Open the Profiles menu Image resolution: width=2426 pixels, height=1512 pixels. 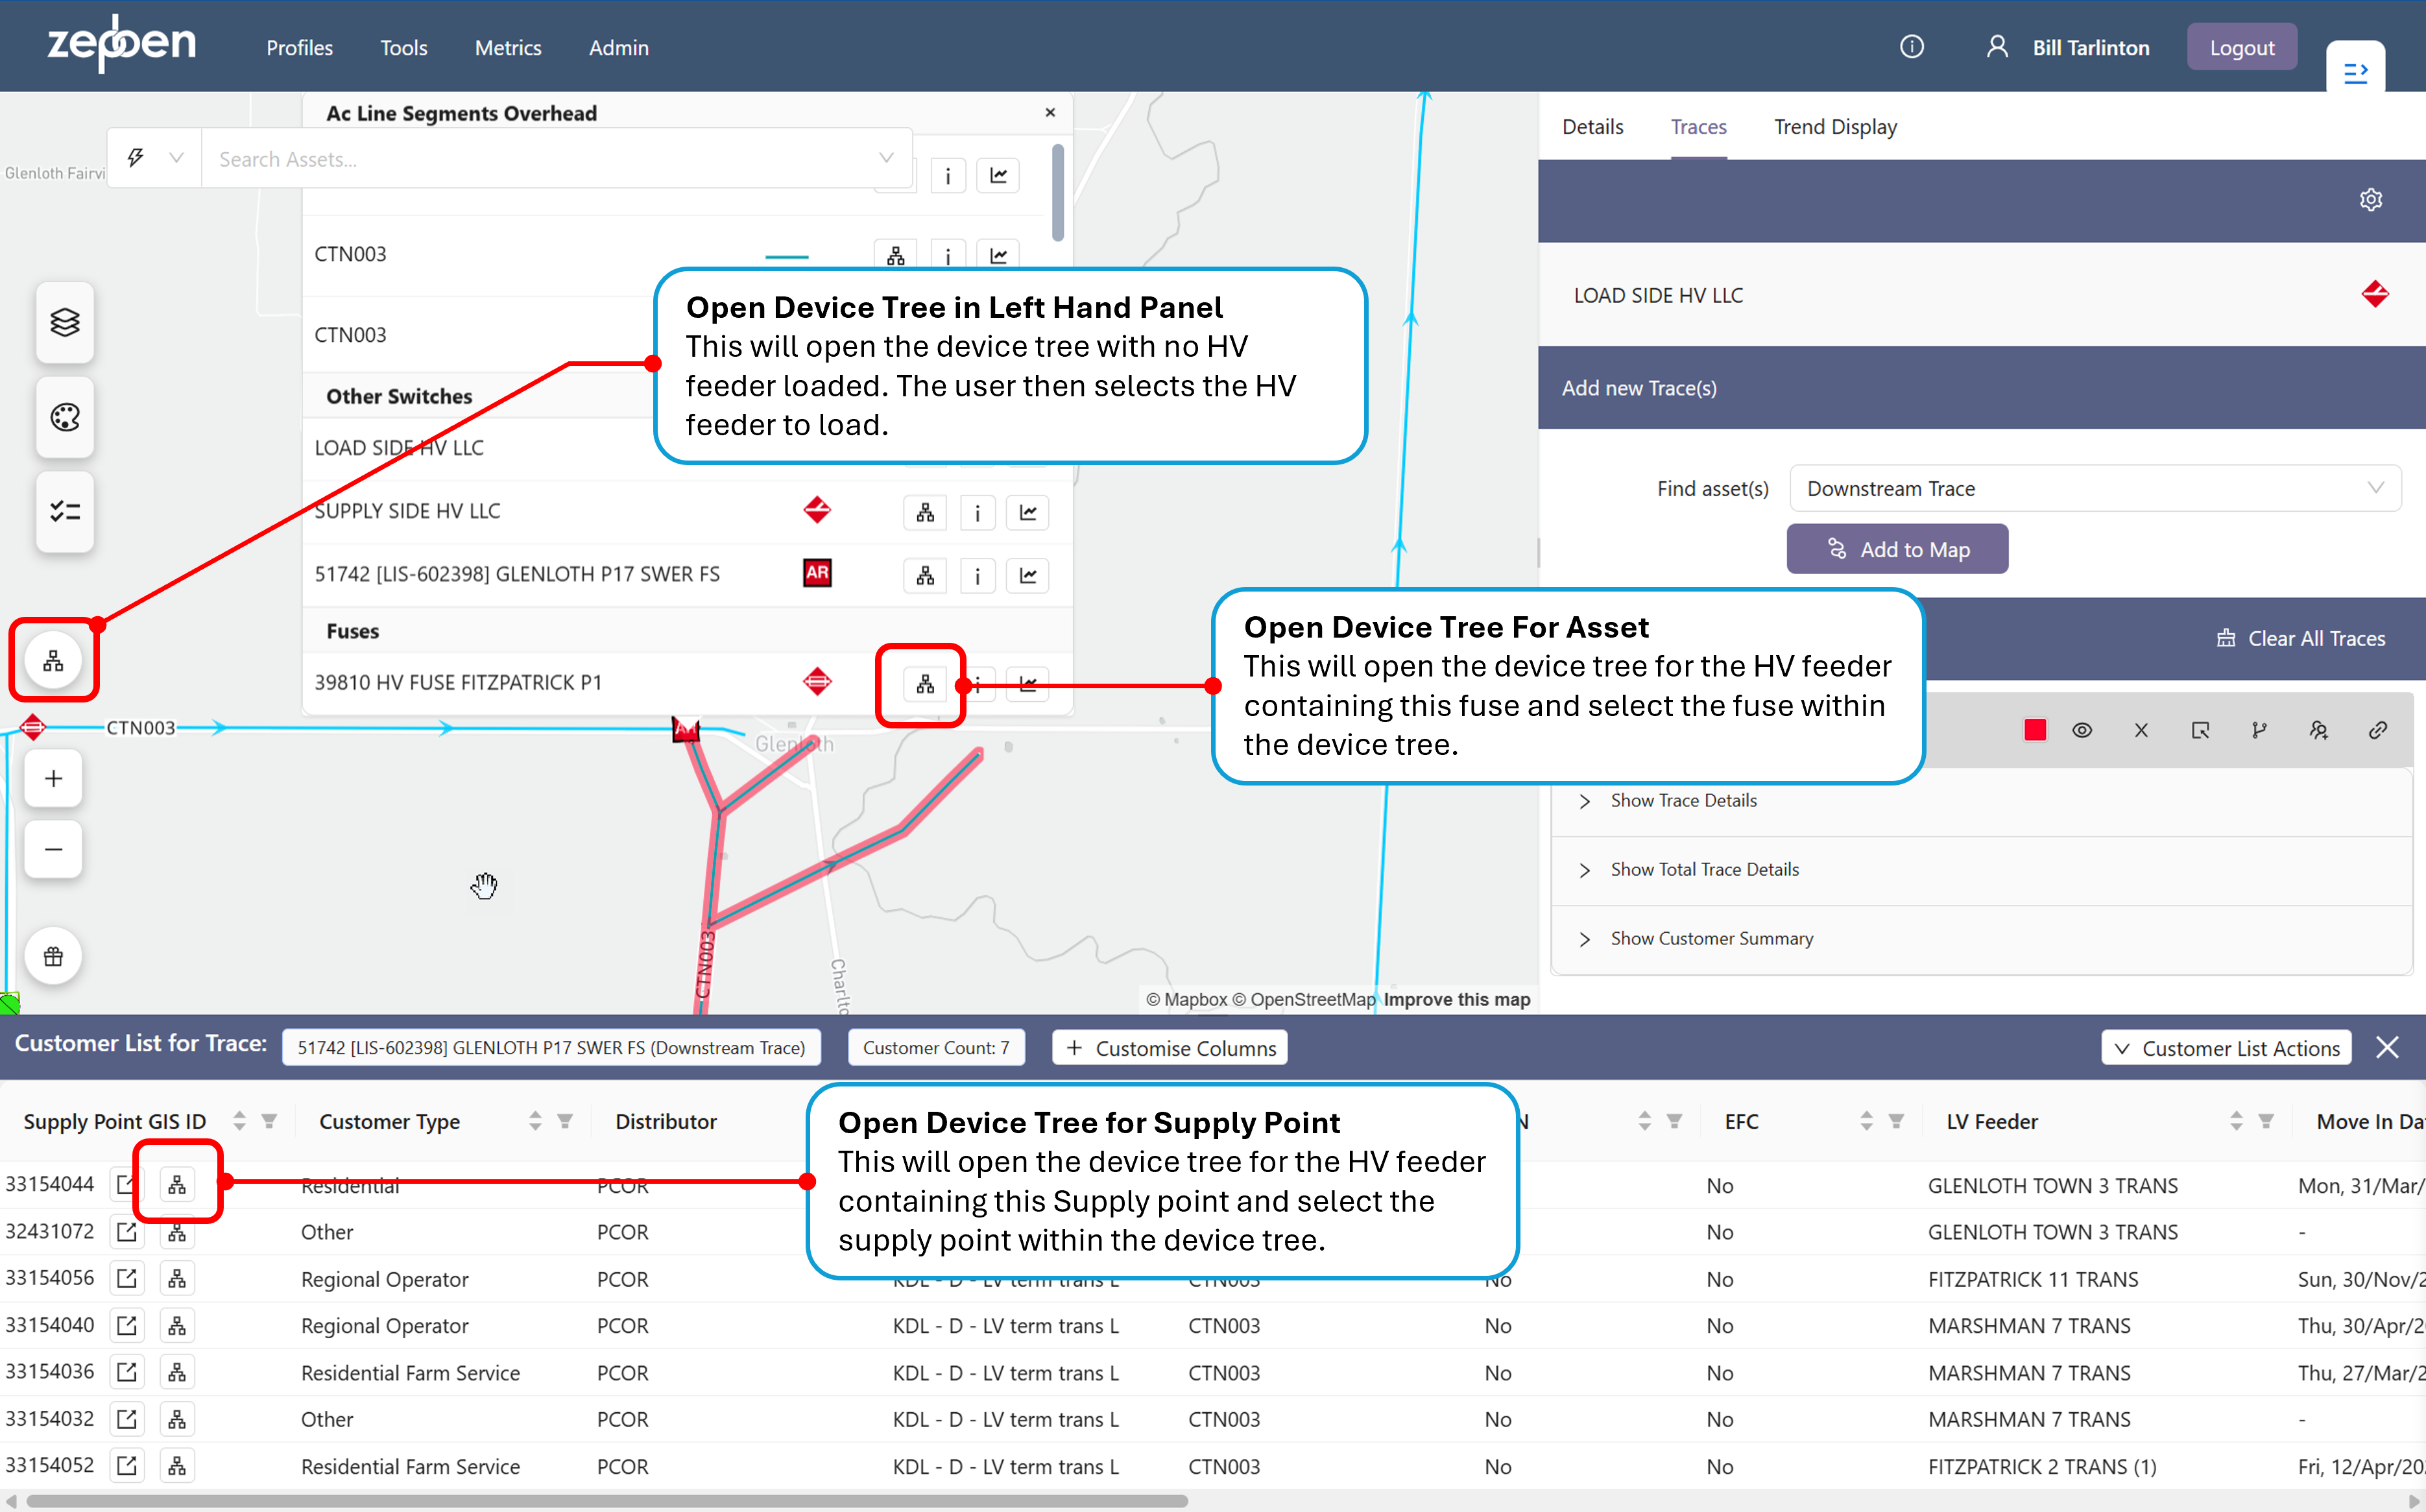(x=299, y=47)
